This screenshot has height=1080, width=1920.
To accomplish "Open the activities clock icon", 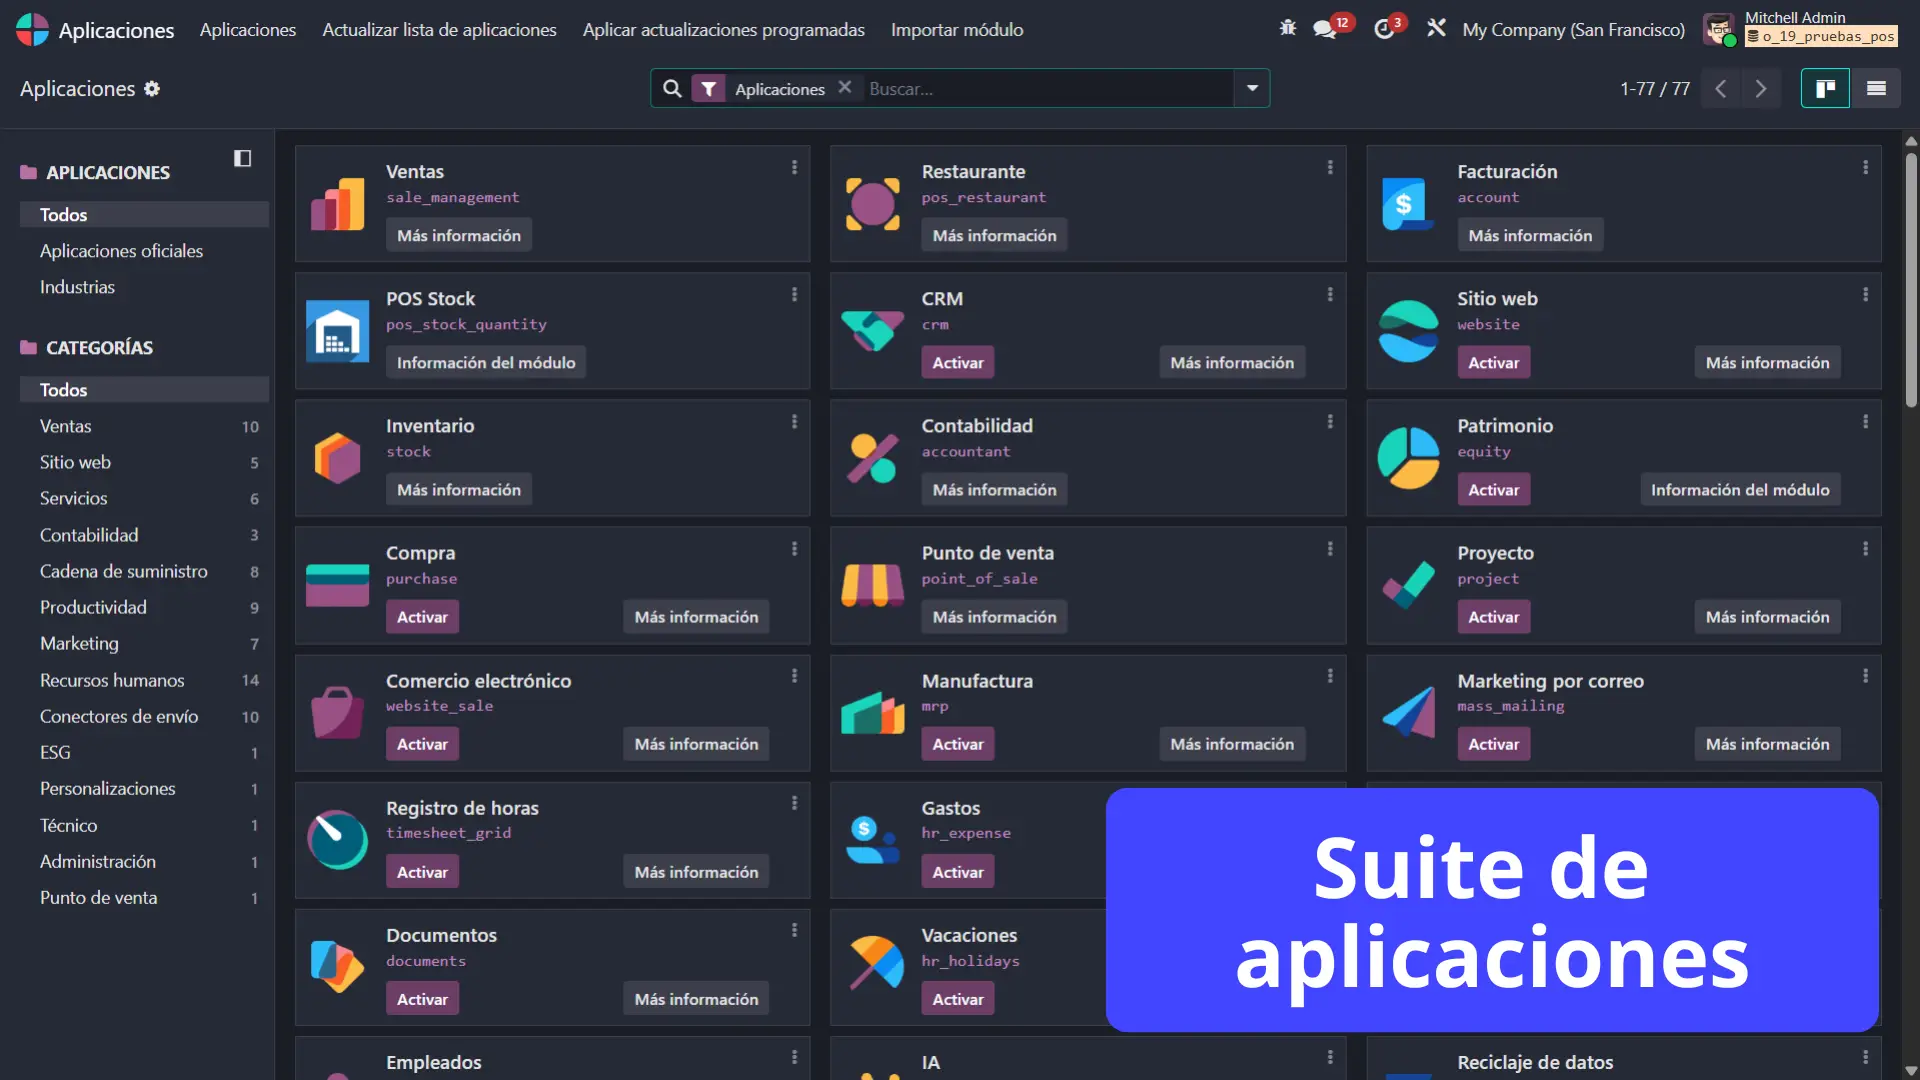I will (1384, 29).
